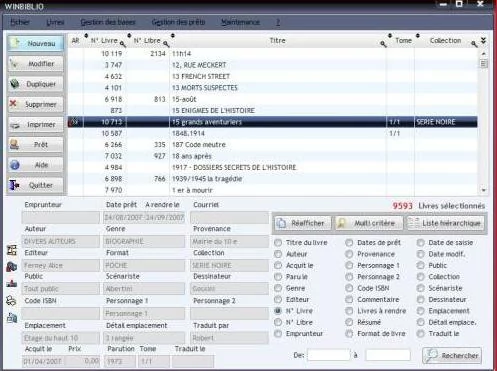This screenshot has width=497, height=371.
Task: Select Code ISBN radio button
Action: (x=349, y=288)
